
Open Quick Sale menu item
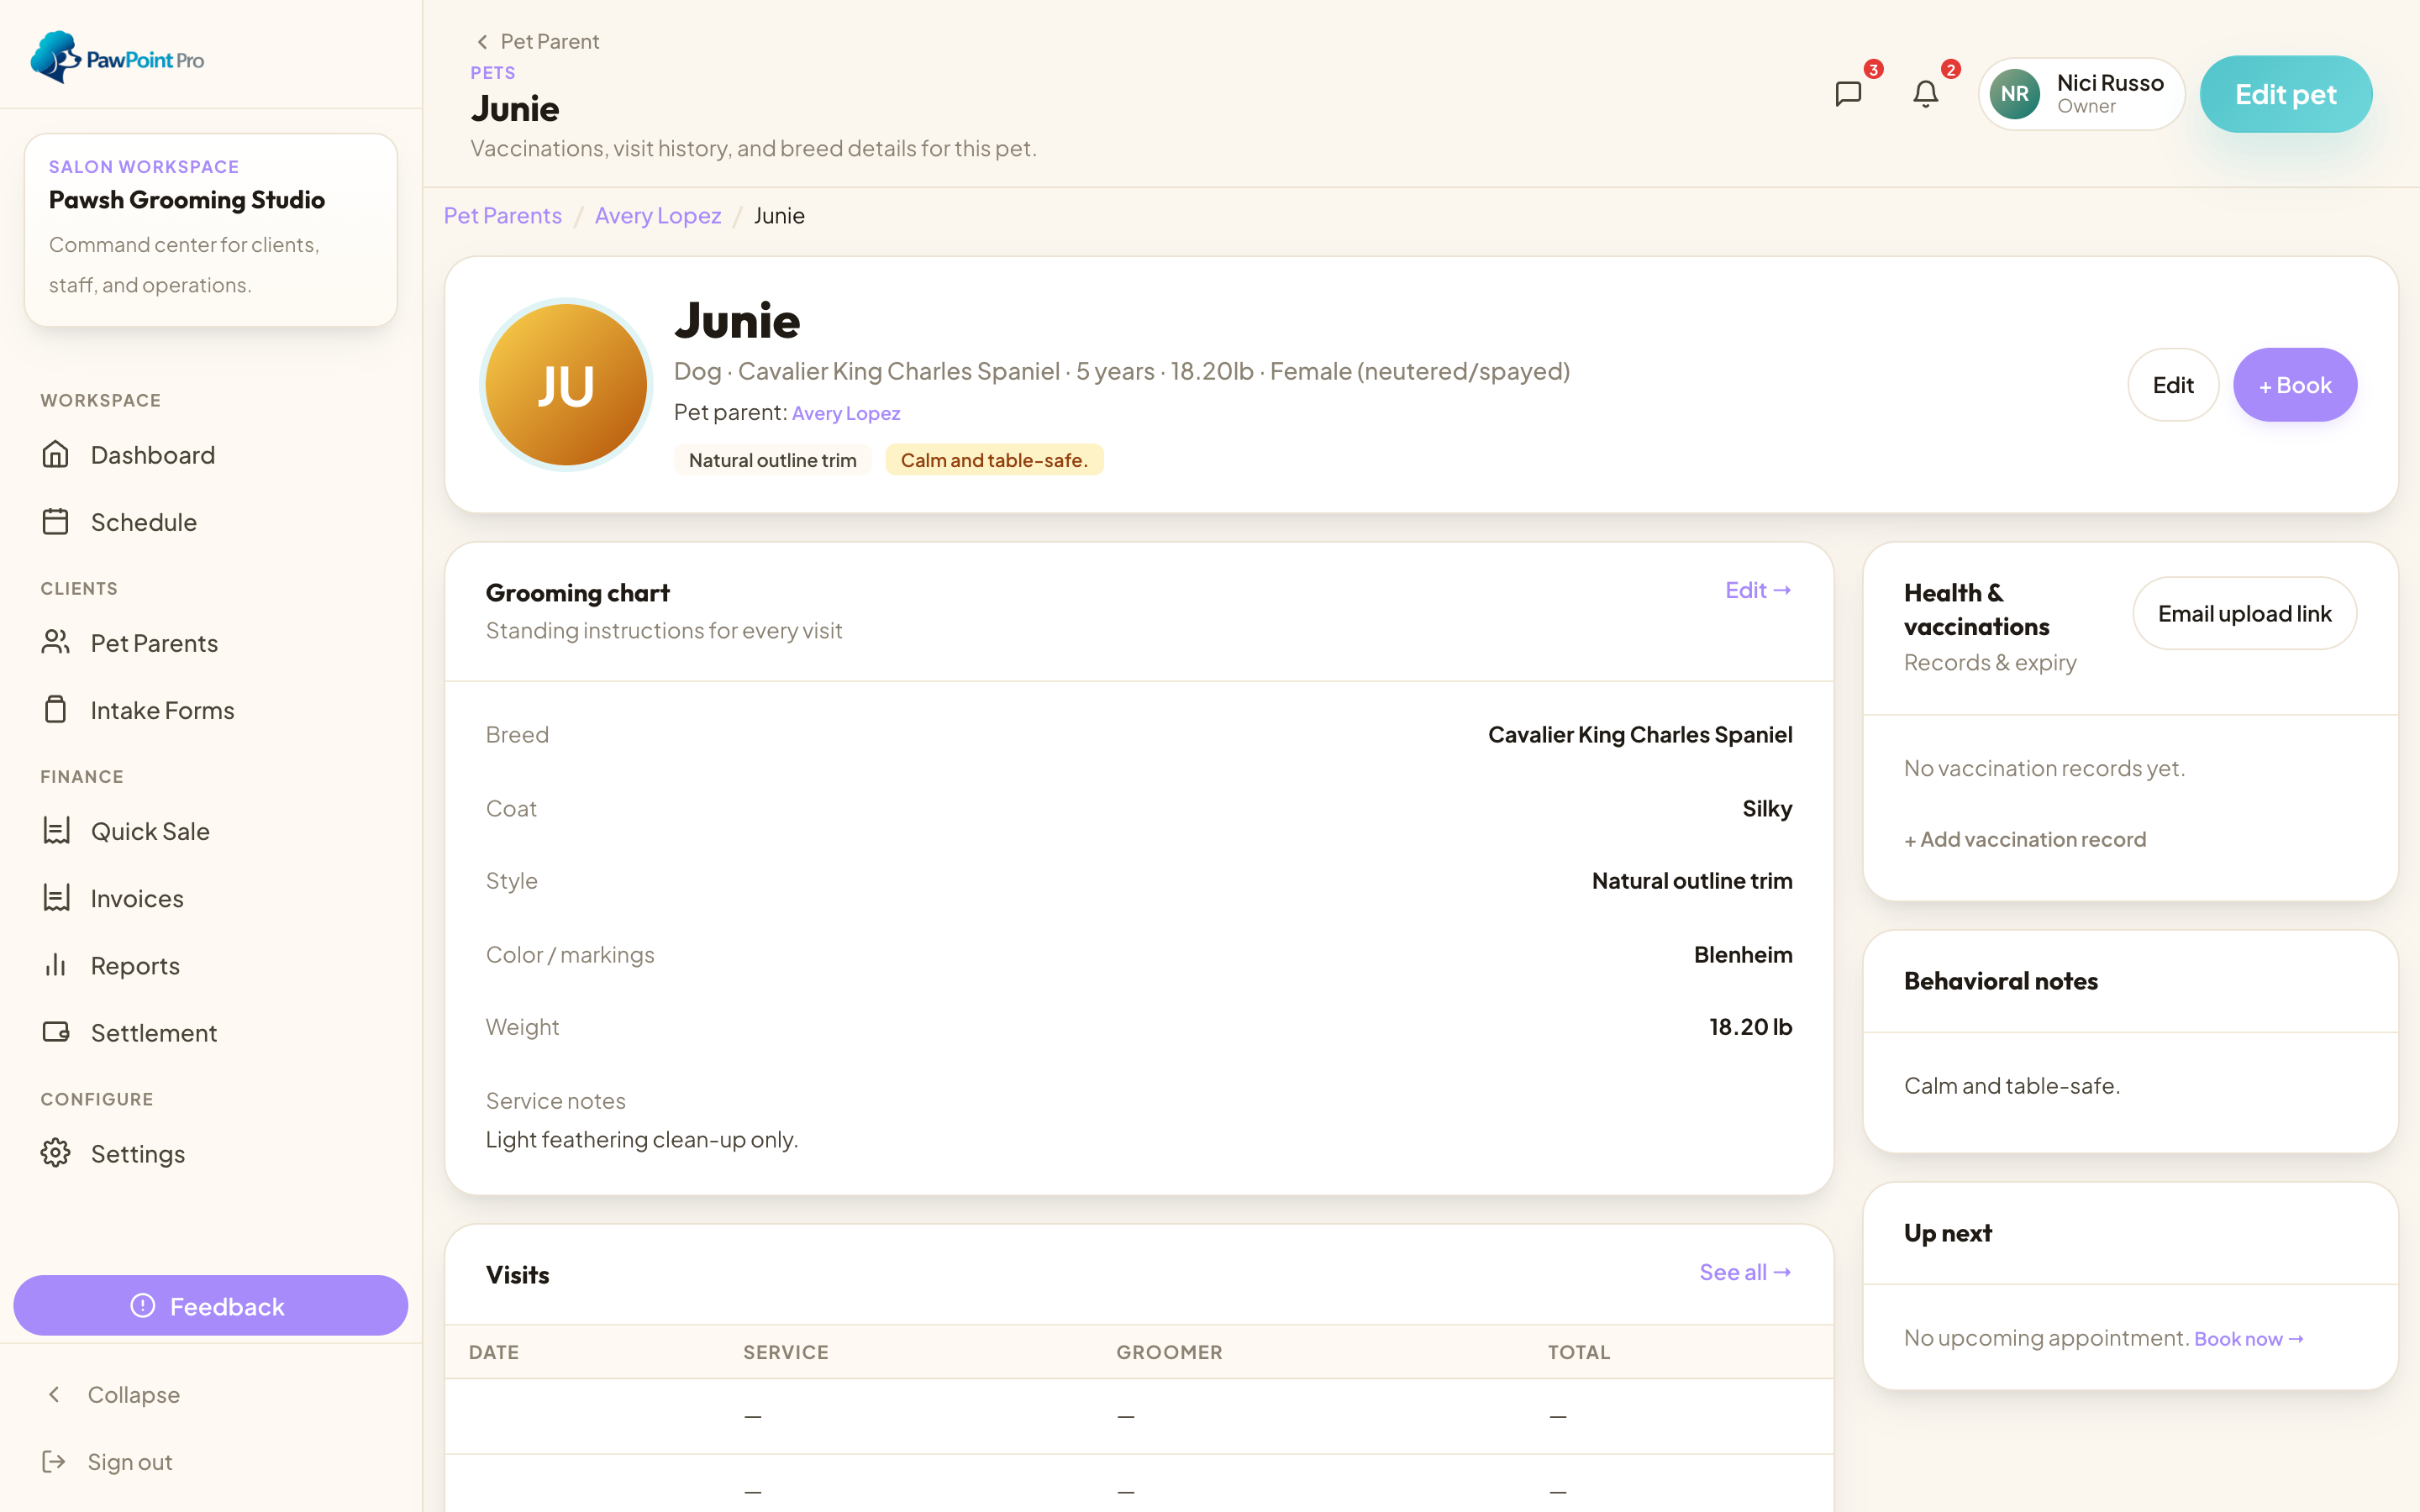tap(211, 831)
